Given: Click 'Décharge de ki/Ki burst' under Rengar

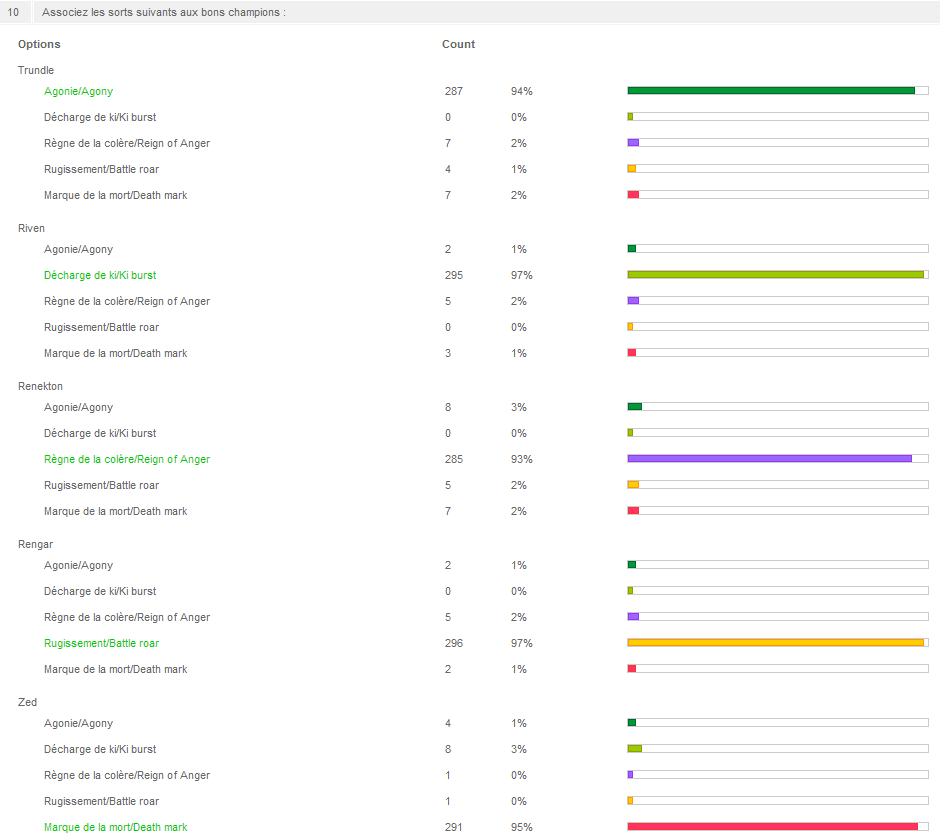Looking at the screenshot, I should (x=100, y=591).
